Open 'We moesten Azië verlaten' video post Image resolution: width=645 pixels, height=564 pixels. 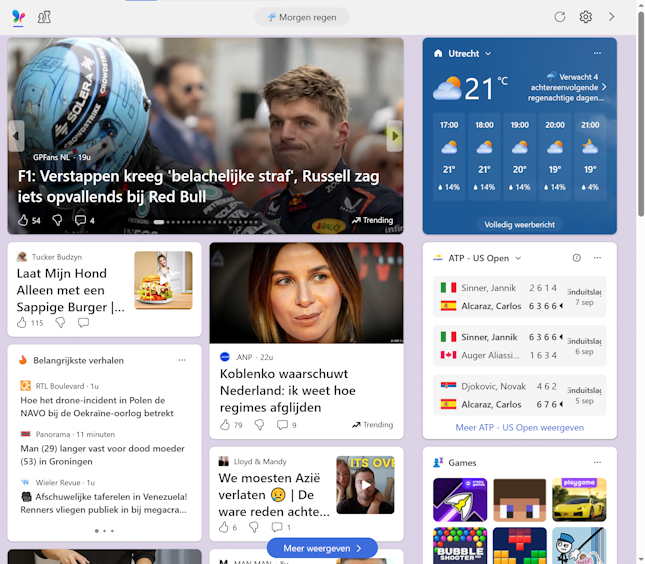(x=274, y=494)
